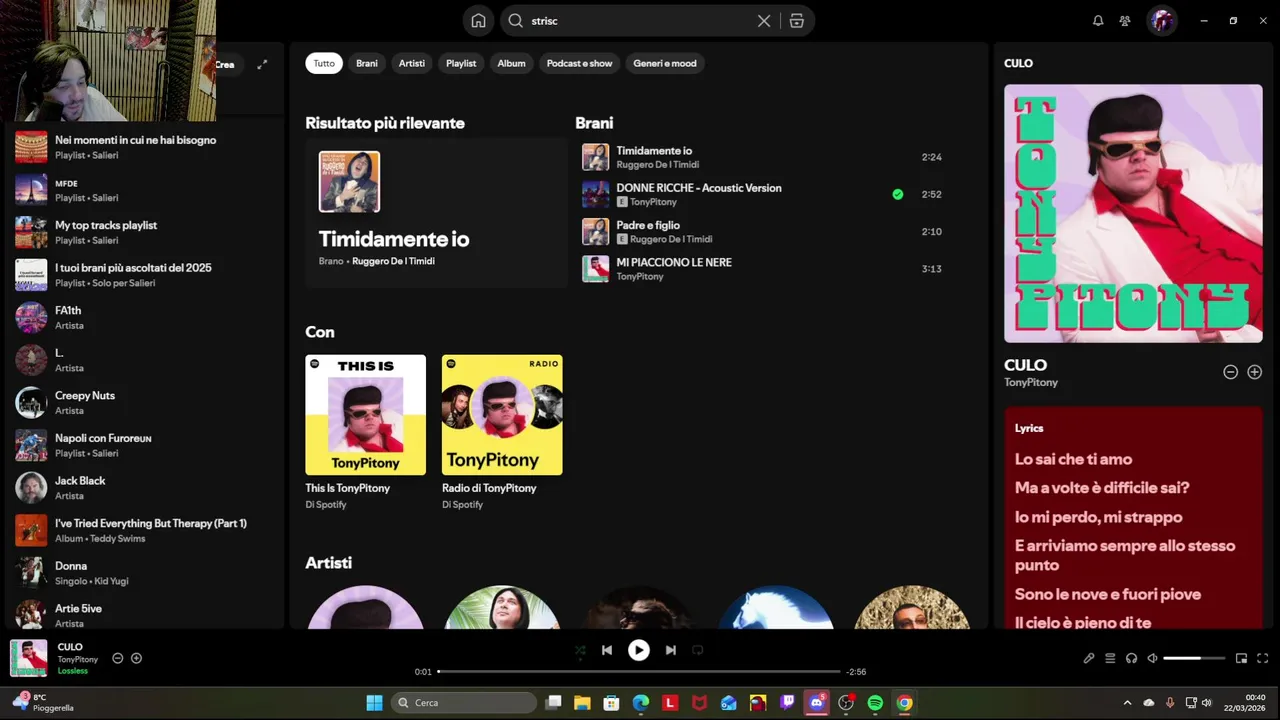Image resolution: width=1280 pixels, height=720 pixels.
Task: Open the MFDE playlist in library
Action: tap(145, 190)
